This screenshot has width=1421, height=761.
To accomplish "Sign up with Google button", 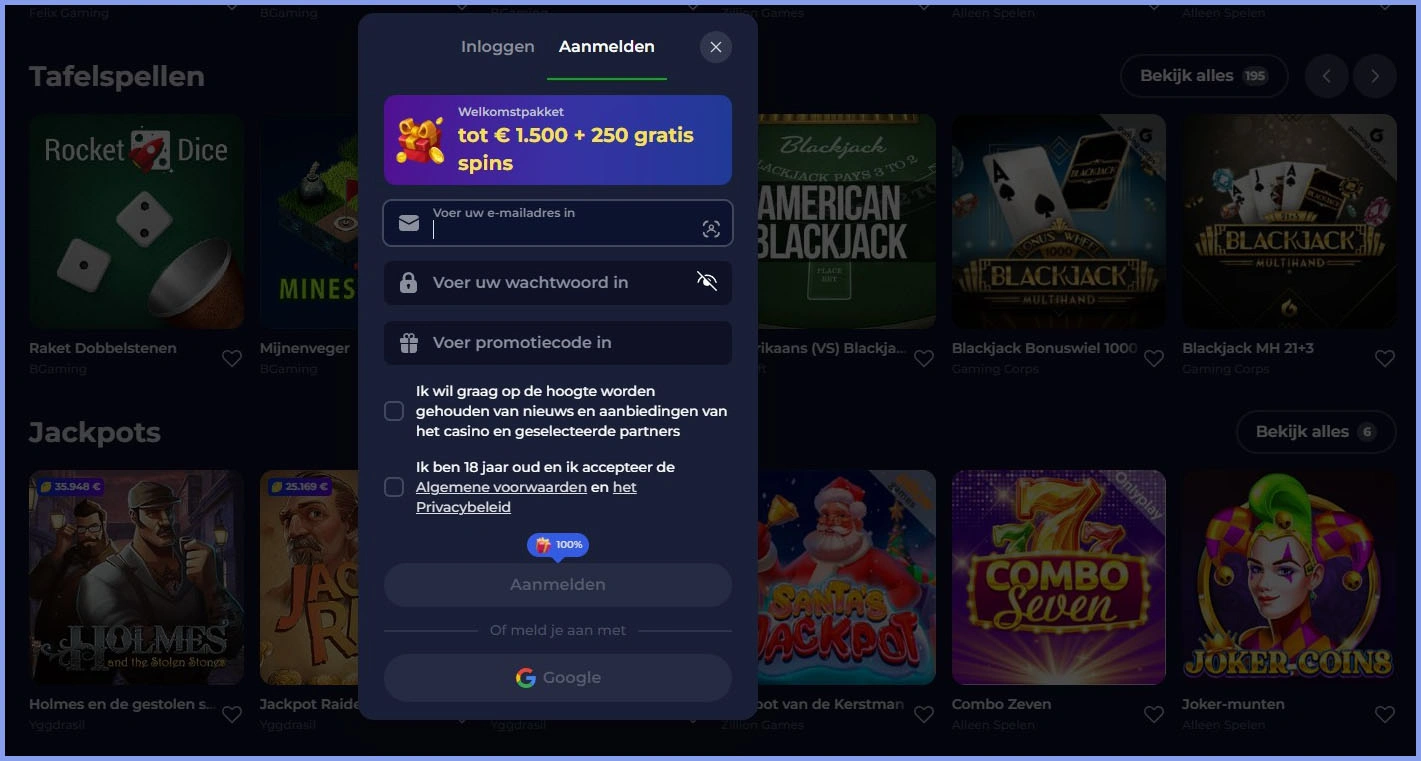I will click(558, 678).
